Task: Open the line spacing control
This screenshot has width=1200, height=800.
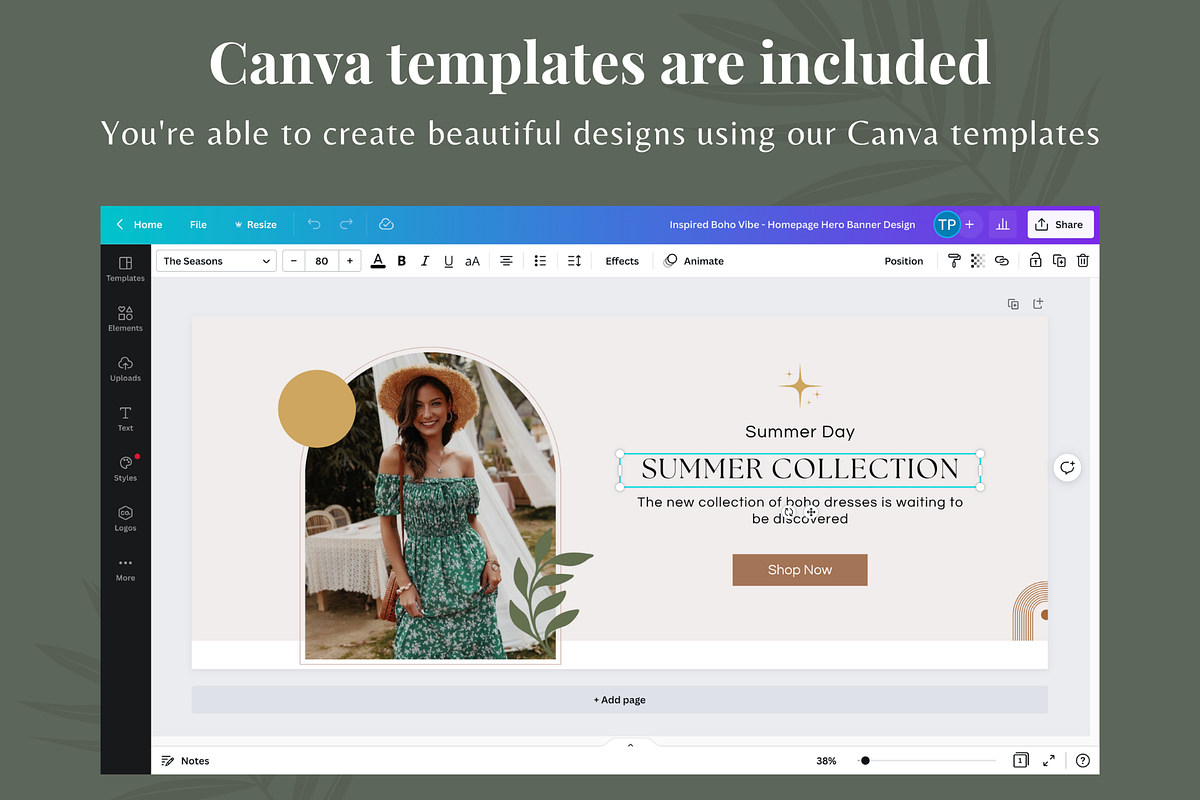Action: 574,261
